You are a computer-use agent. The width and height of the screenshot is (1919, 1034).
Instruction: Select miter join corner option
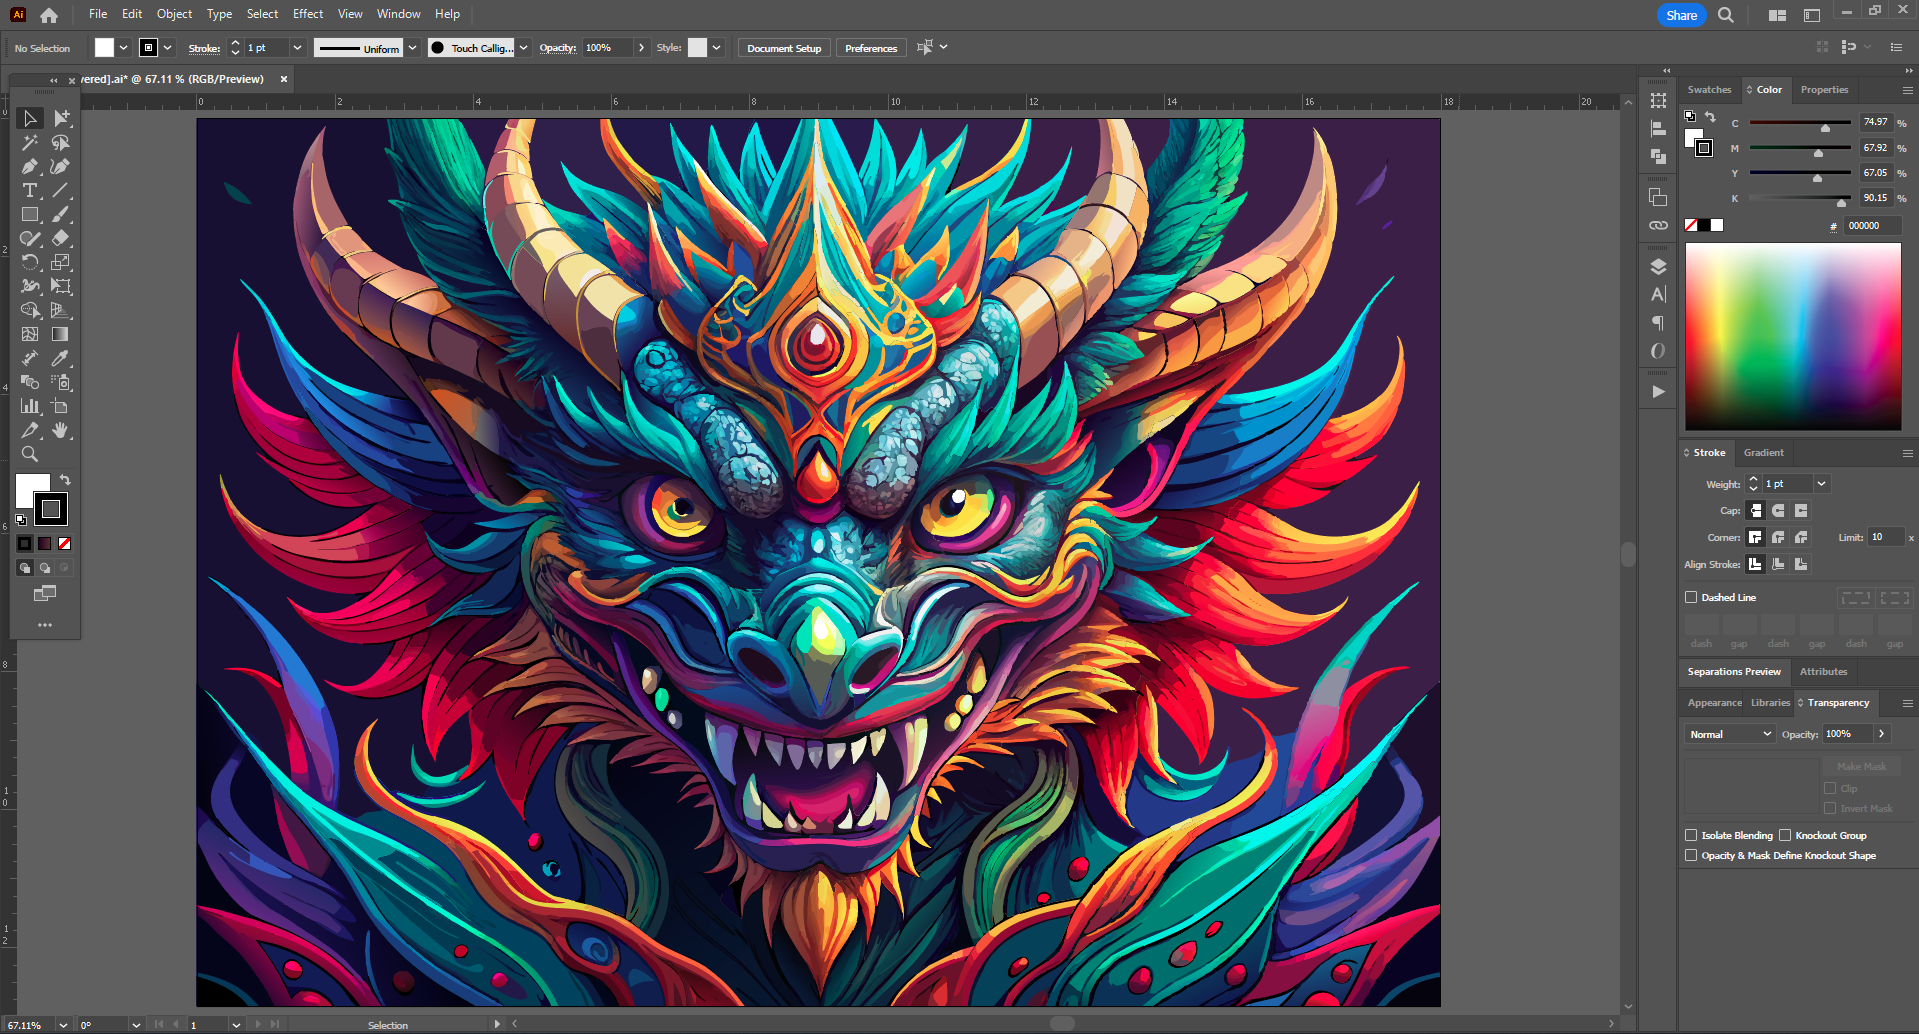tap(1755, 537)
